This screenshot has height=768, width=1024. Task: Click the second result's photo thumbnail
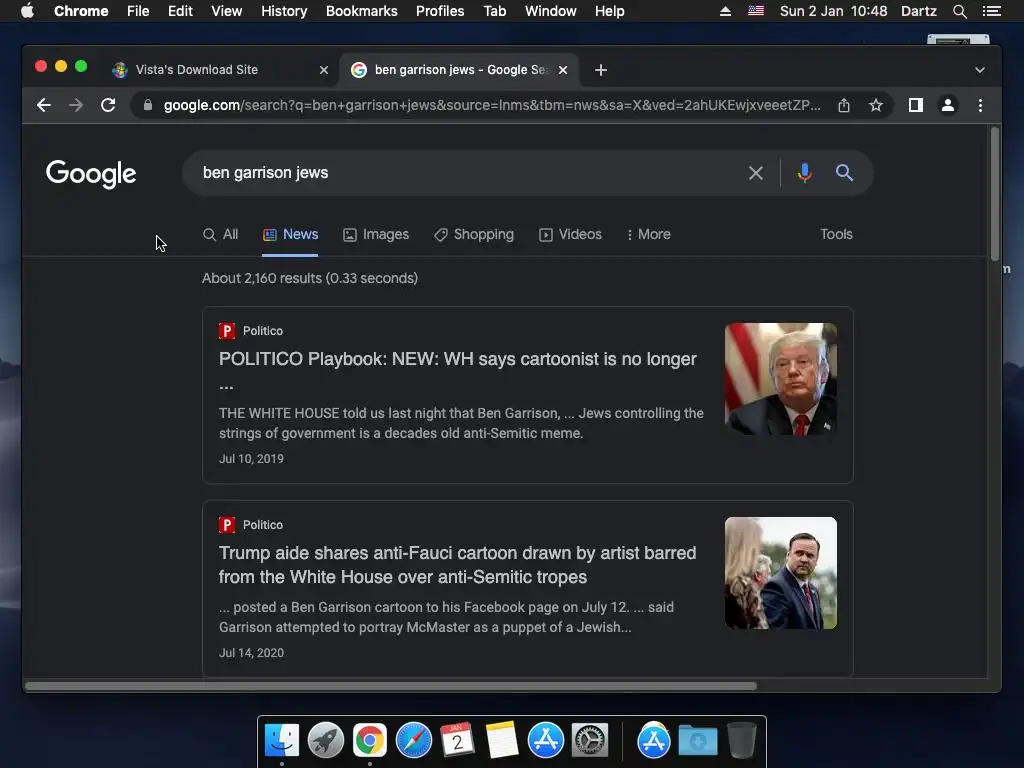click(x=781, y=573)
